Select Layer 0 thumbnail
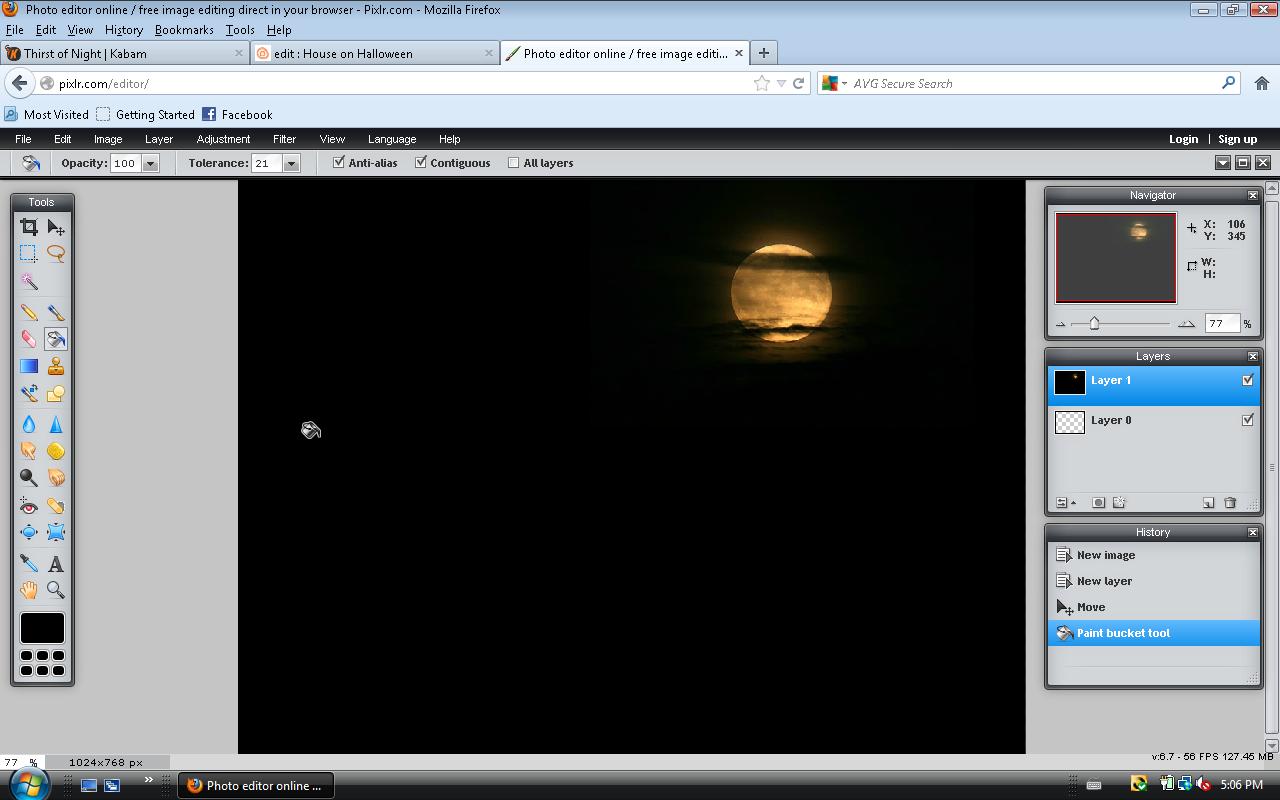The image size is (1280, 800). click(1070, 421)
